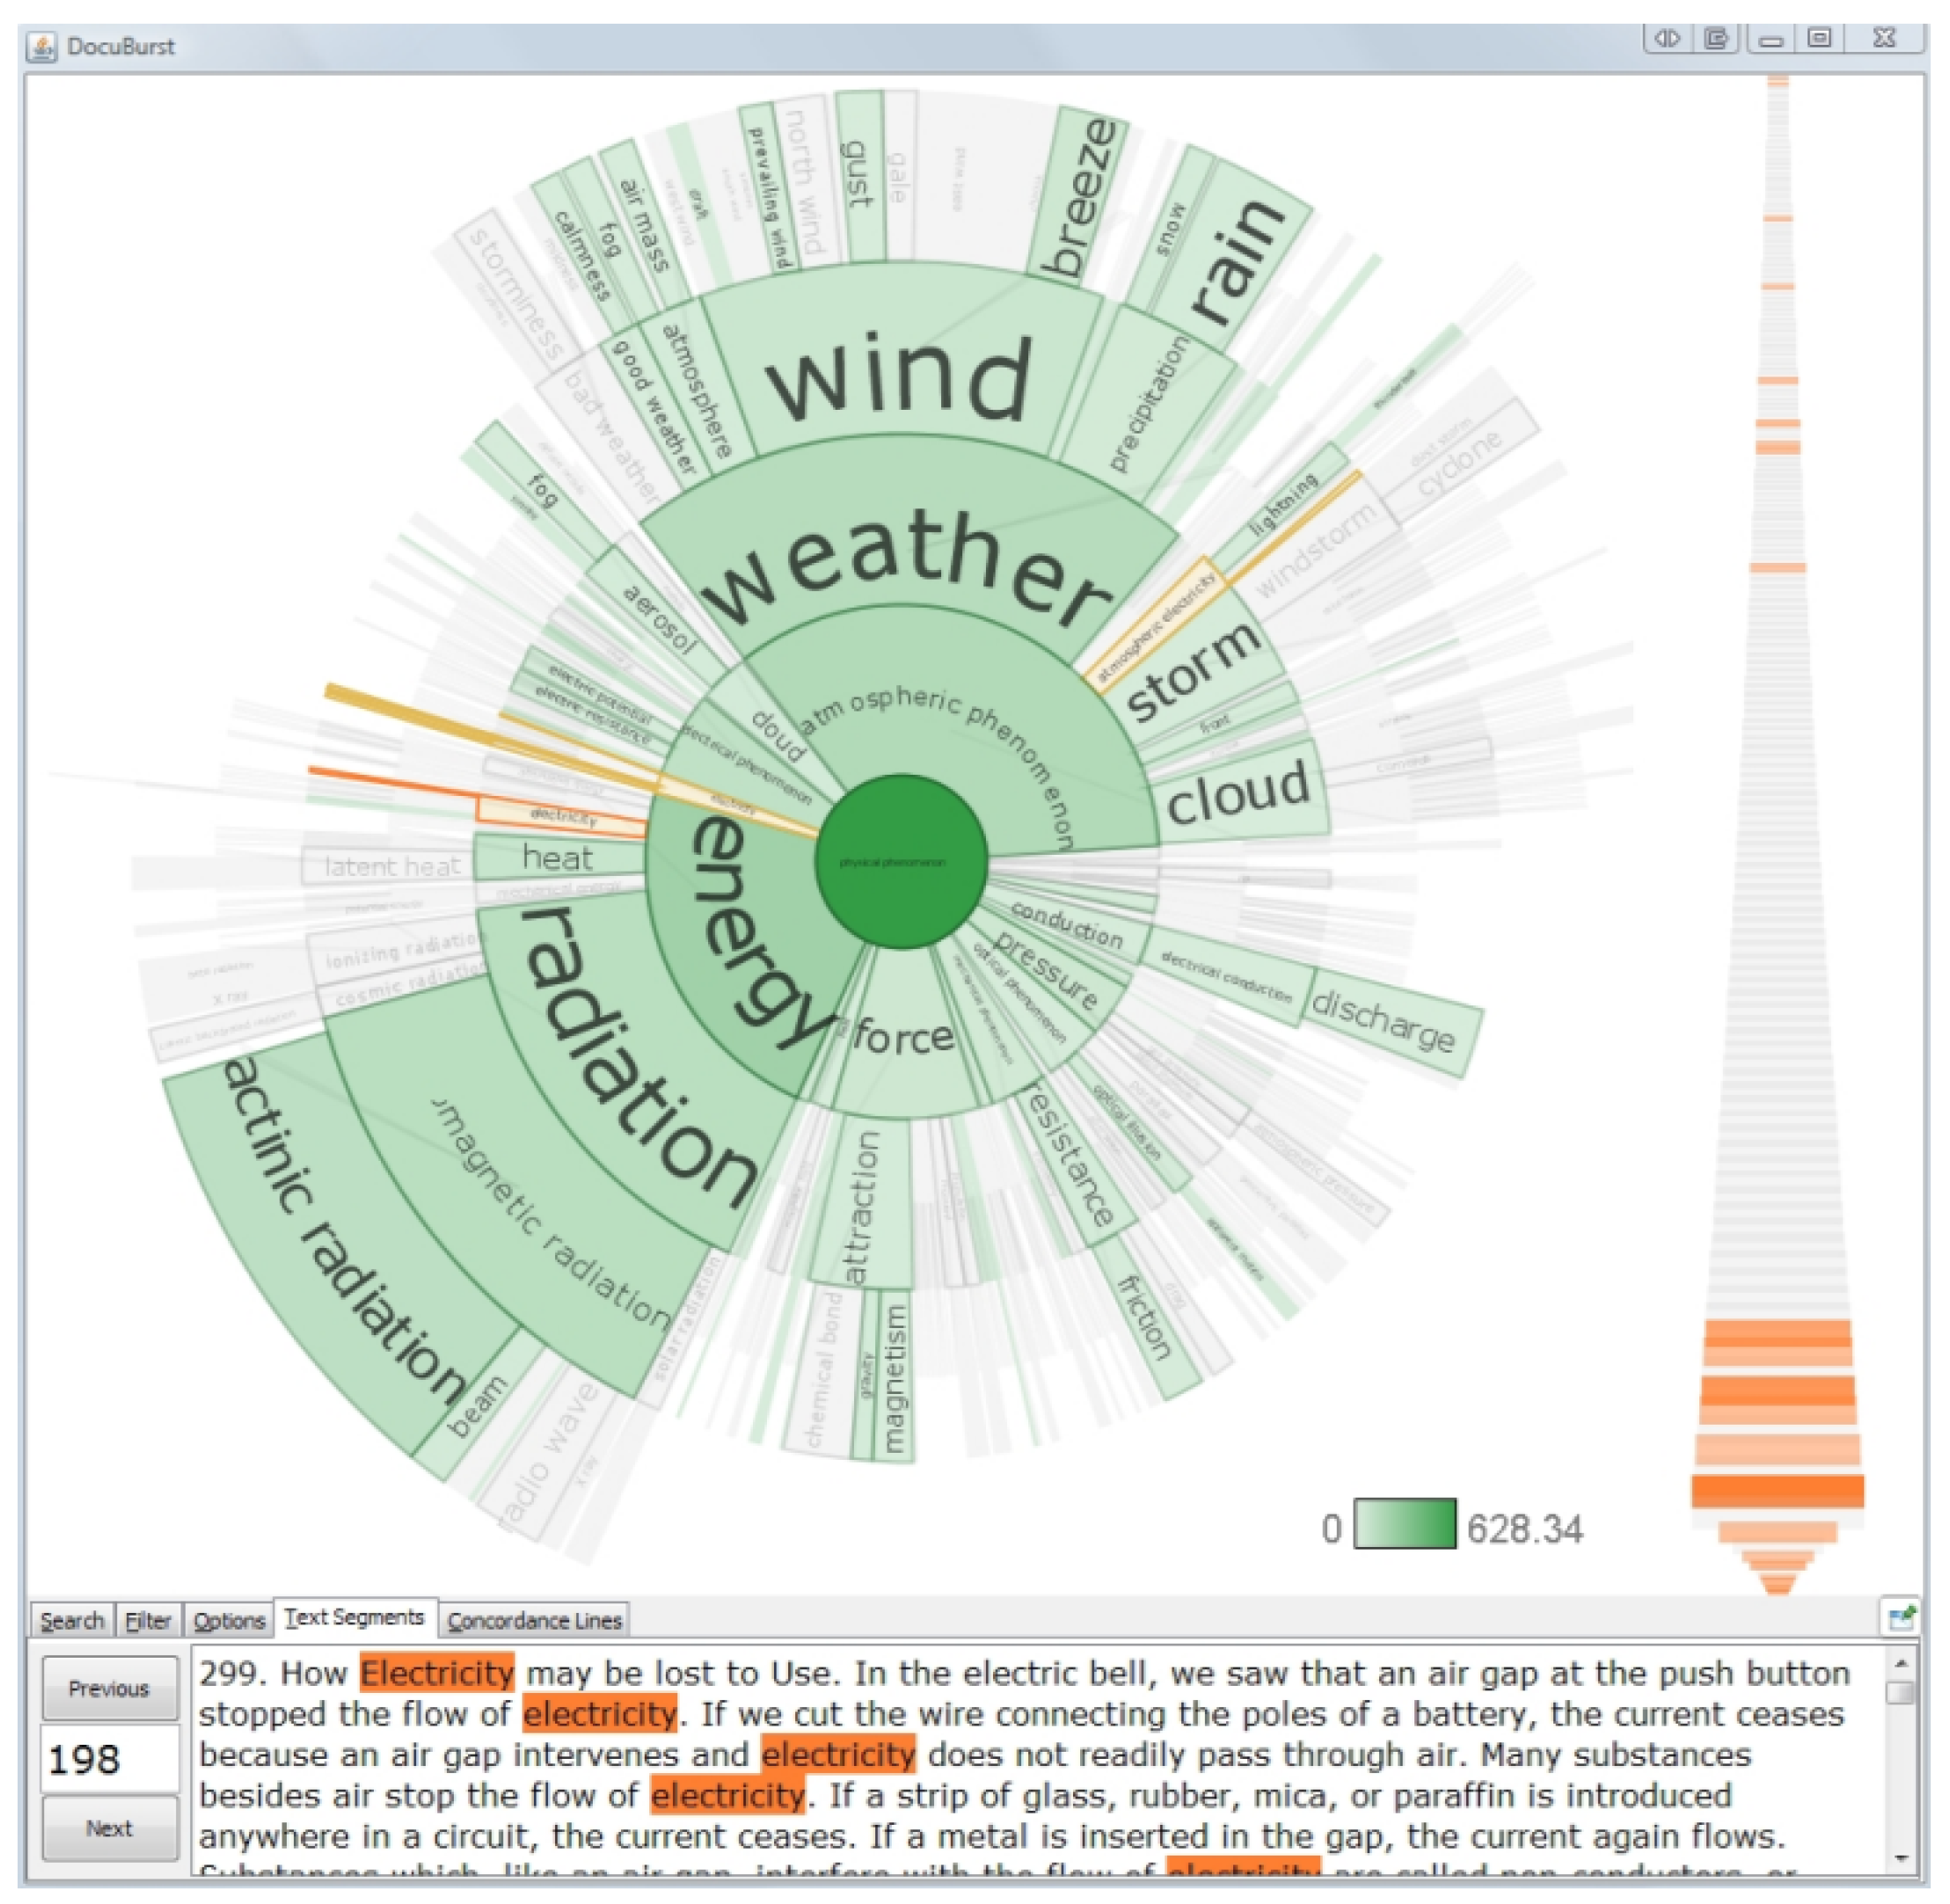Select the 'weather' arc in the sunburst

pos(905,555)
